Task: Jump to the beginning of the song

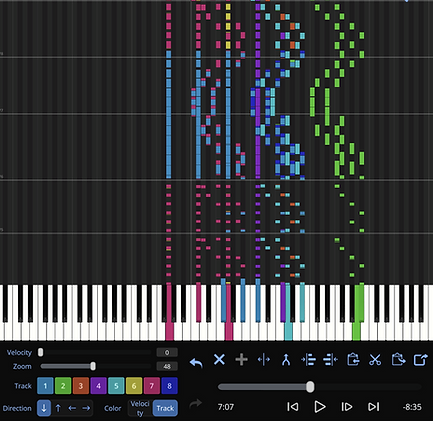Action: point(293,407)
